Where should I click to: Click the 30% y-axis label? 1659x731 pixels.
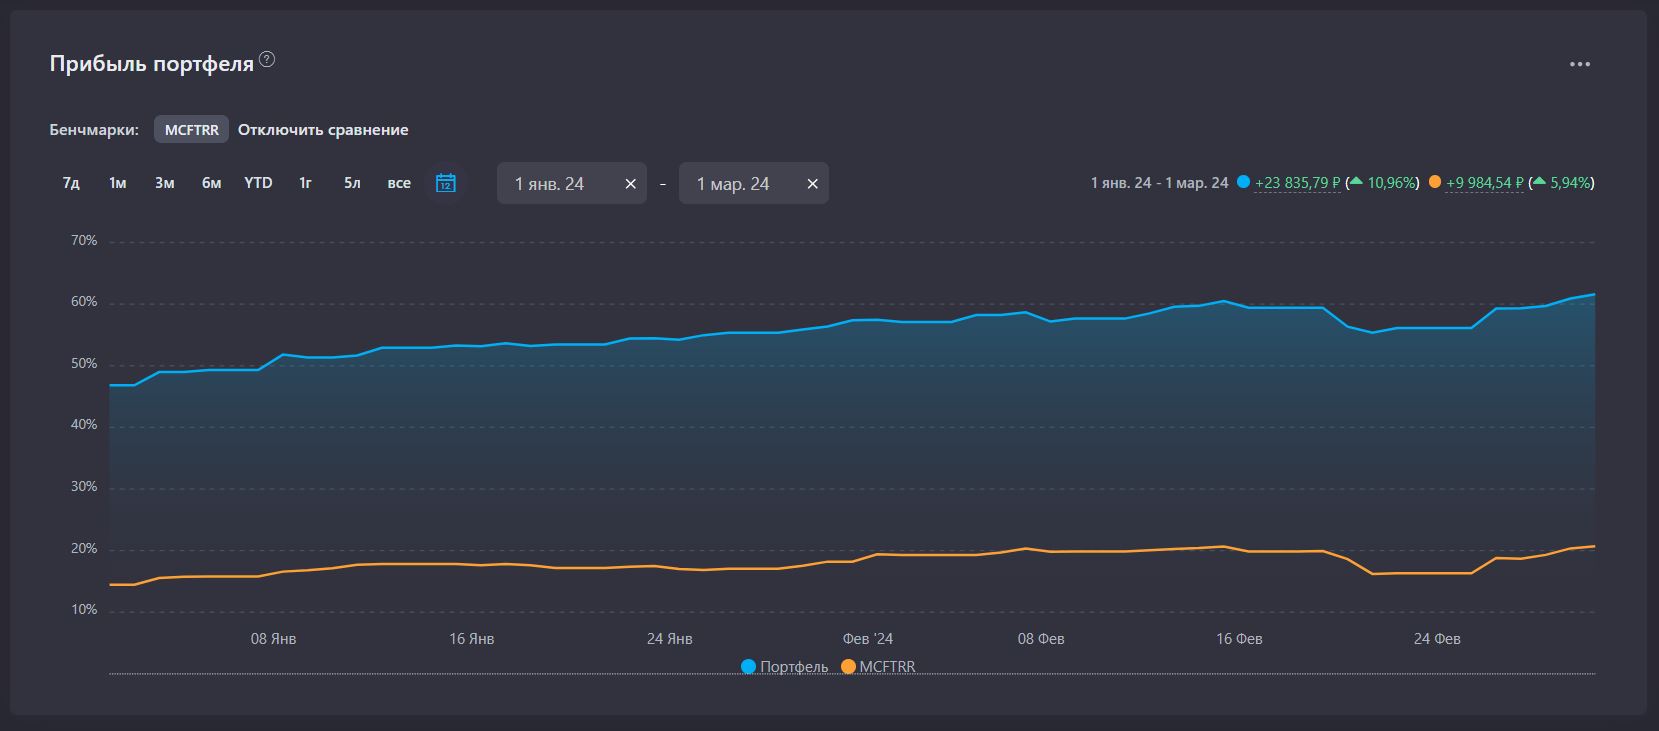click(84, 487)
